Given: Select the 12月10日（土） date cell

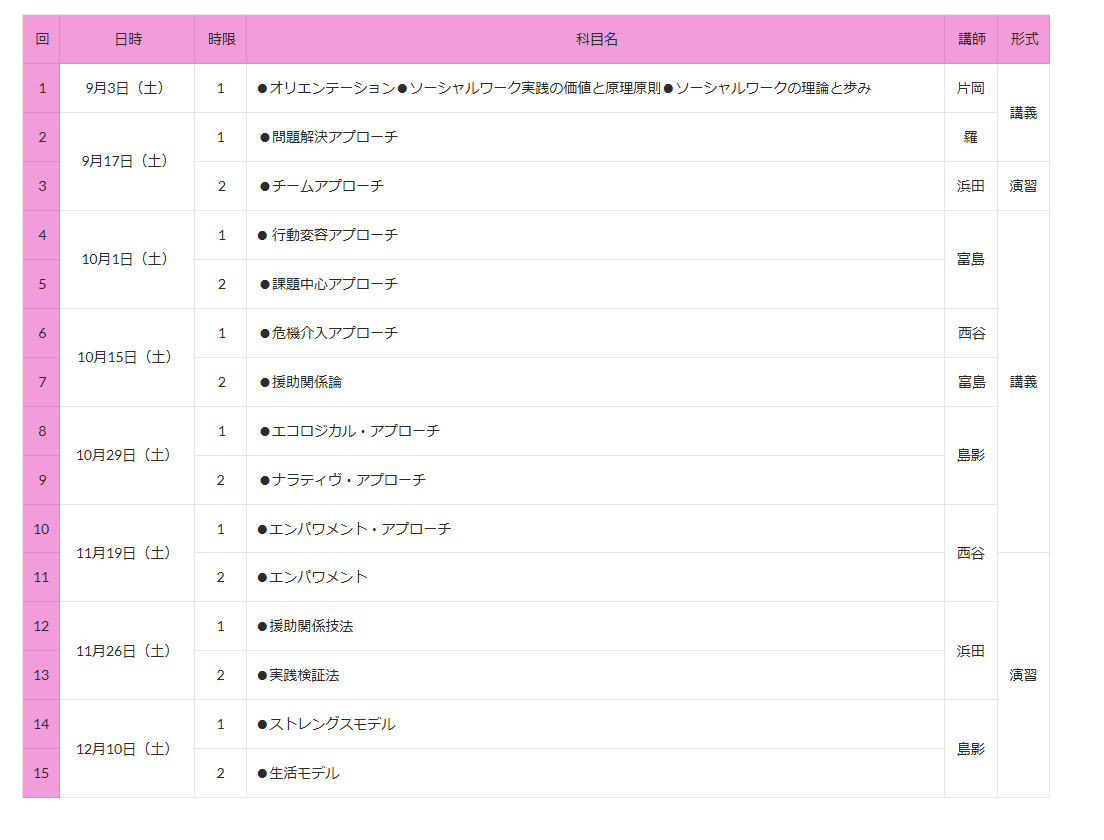Looking at the screenshot, I should (127, 749).
